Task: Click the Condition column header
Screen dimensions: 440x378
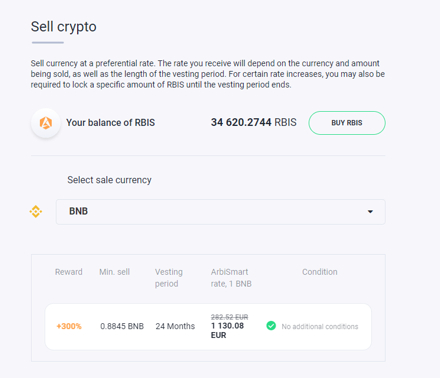Action: pyautogui.click(x=320, y=272)
